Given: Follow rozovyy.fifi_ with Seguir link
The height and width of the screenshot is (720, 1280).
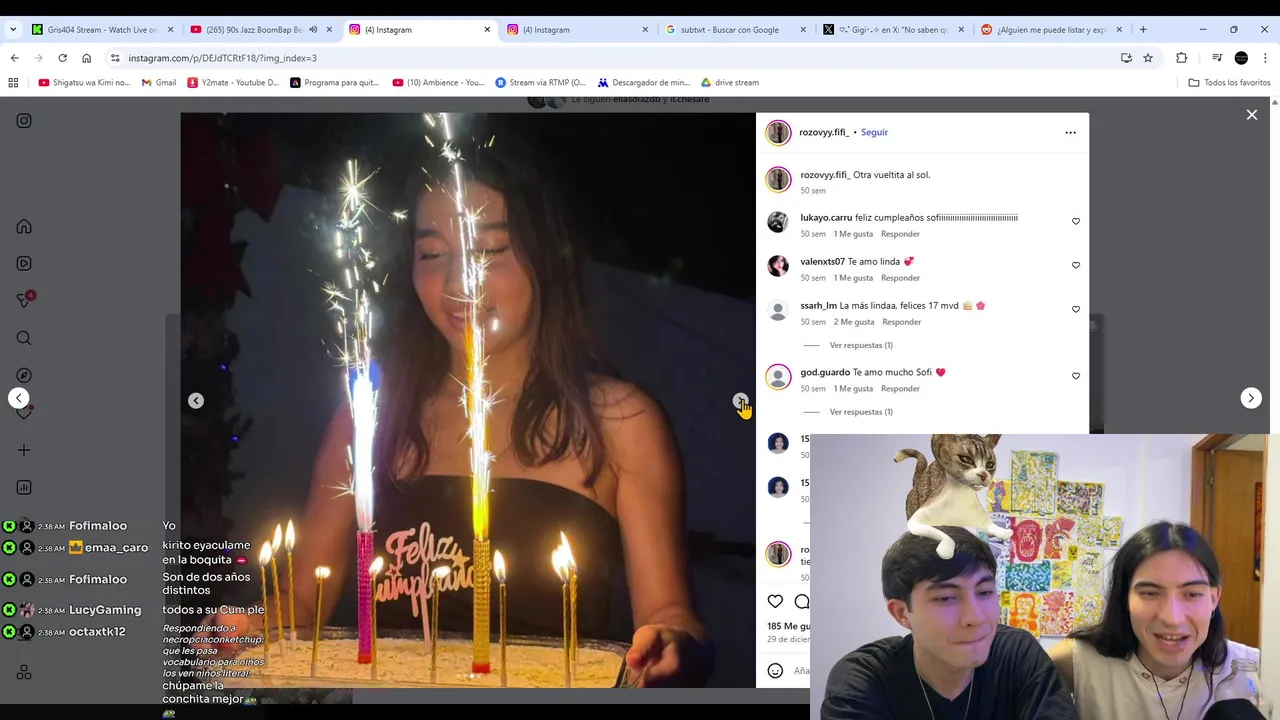Looking at the screenshot, I should [874, 132].
